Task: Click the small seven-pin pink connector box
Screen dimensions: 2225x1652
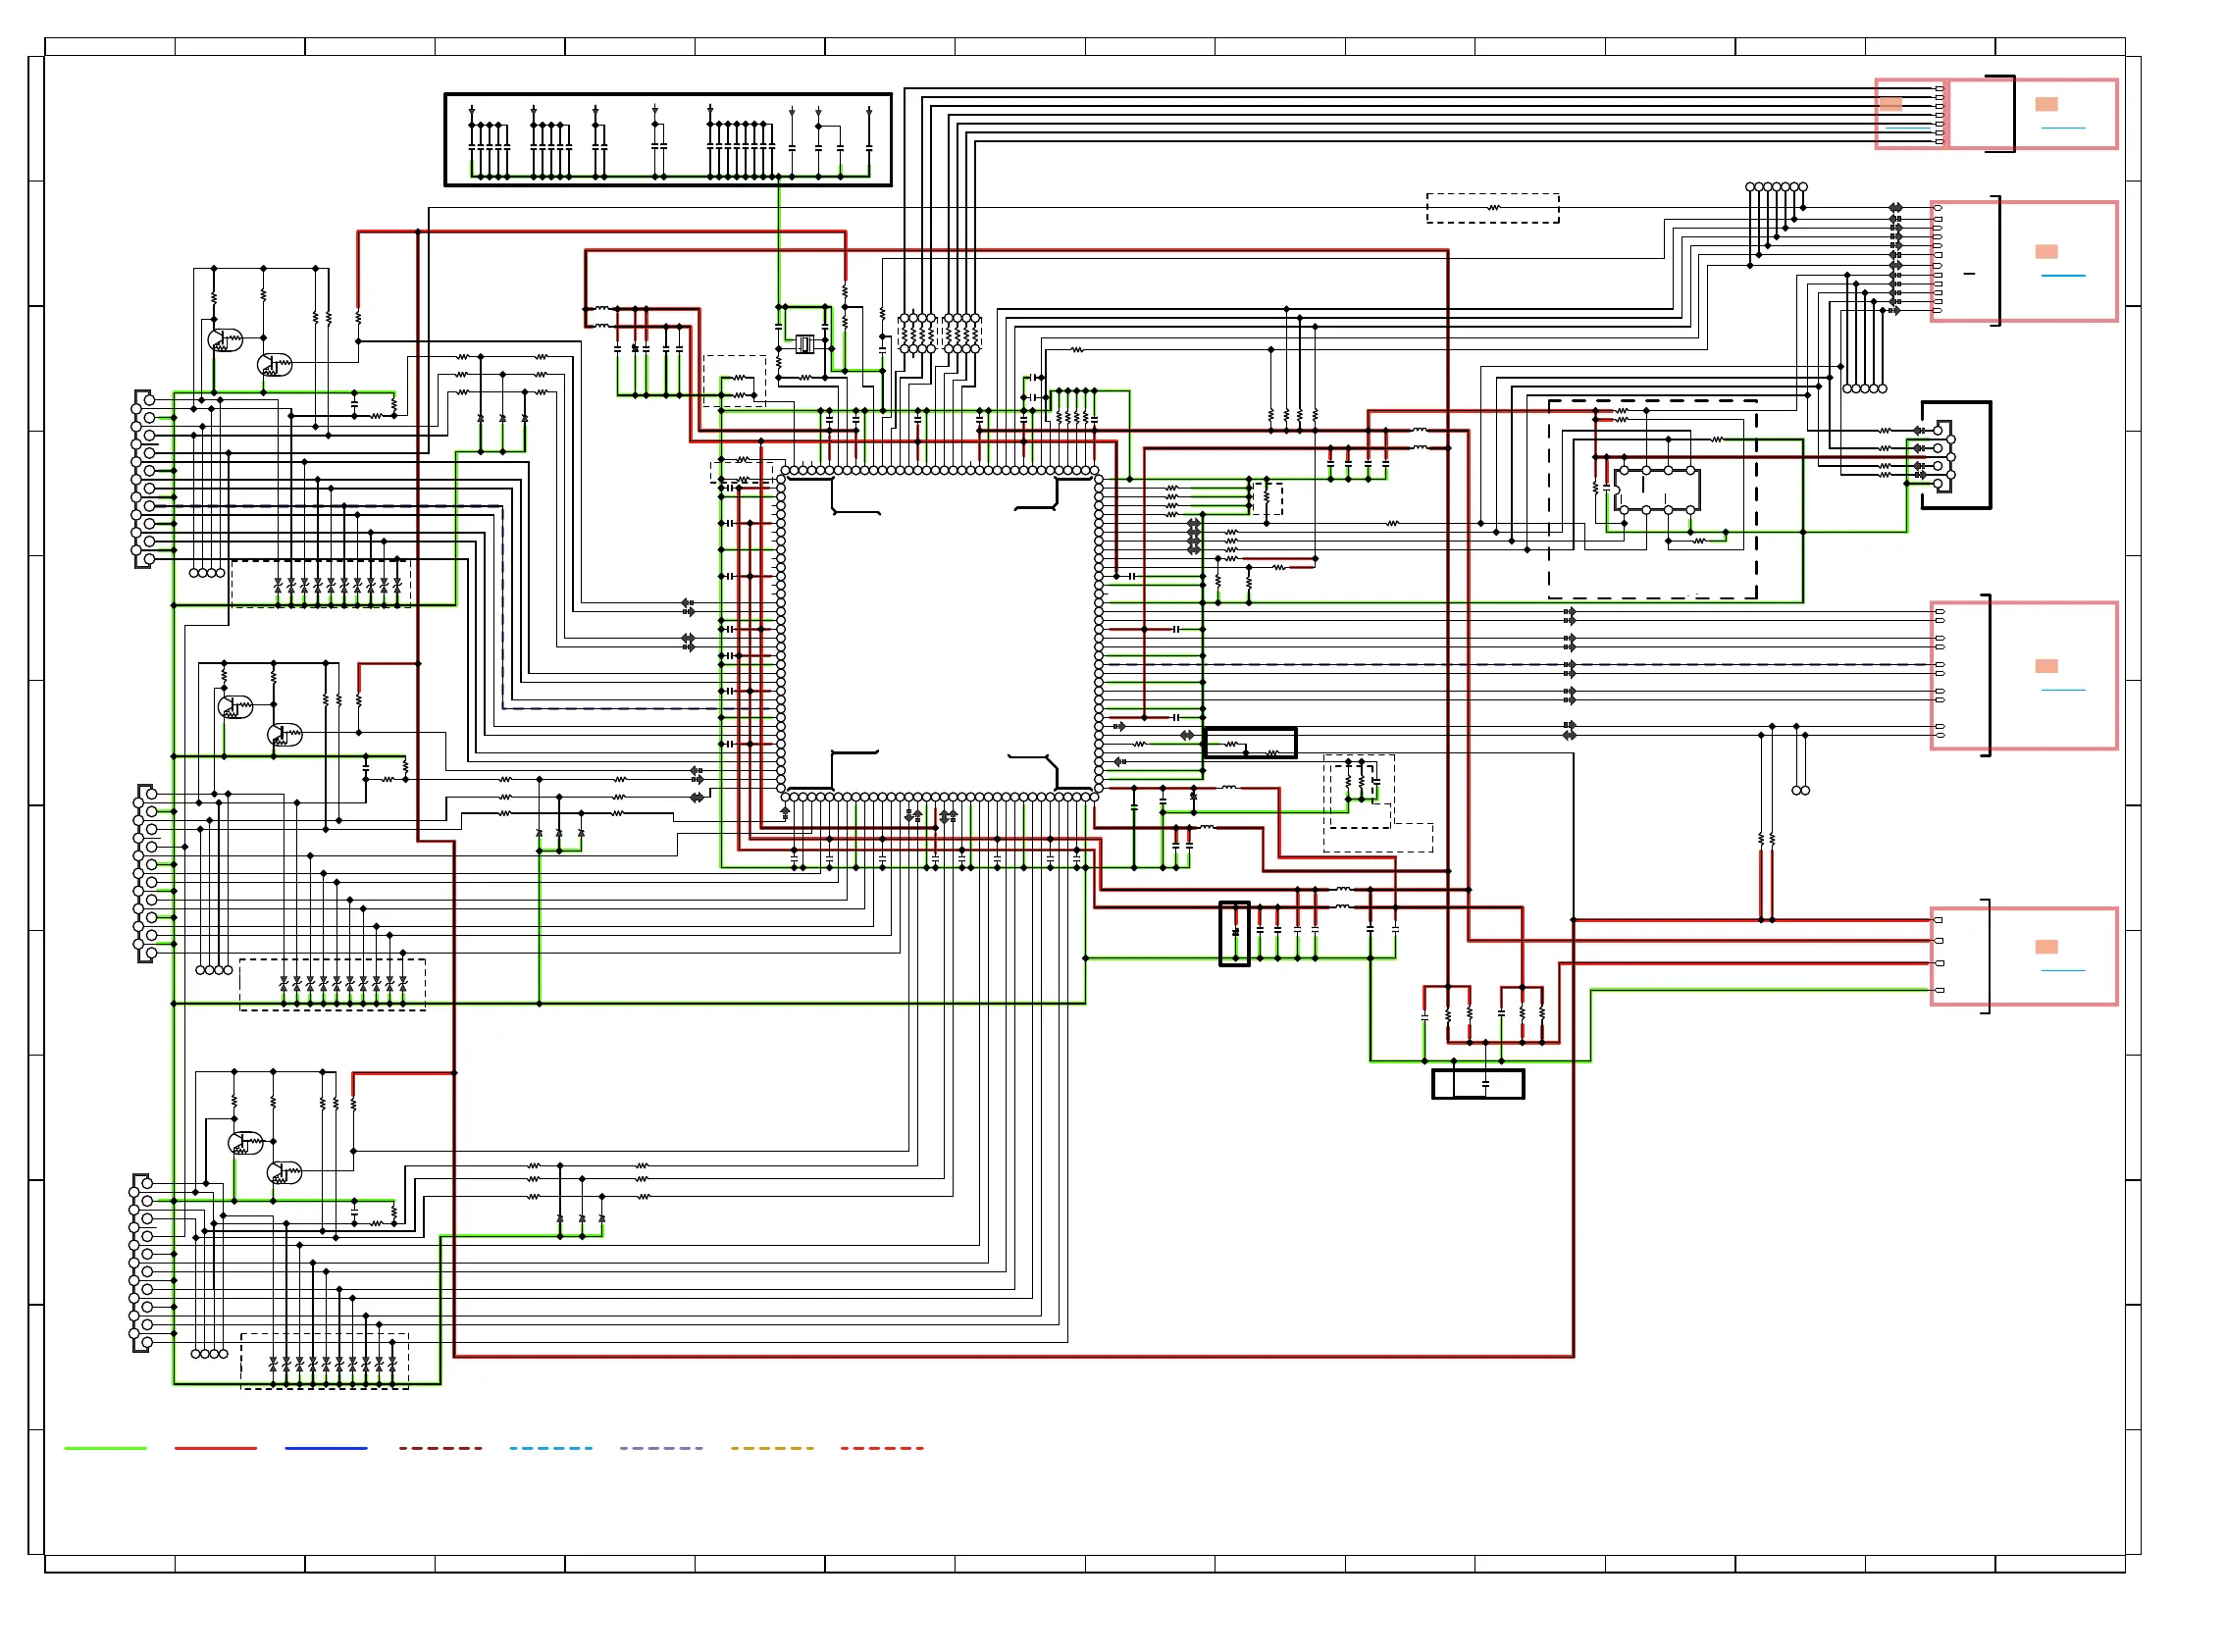Action: [x=1910, y=114]
